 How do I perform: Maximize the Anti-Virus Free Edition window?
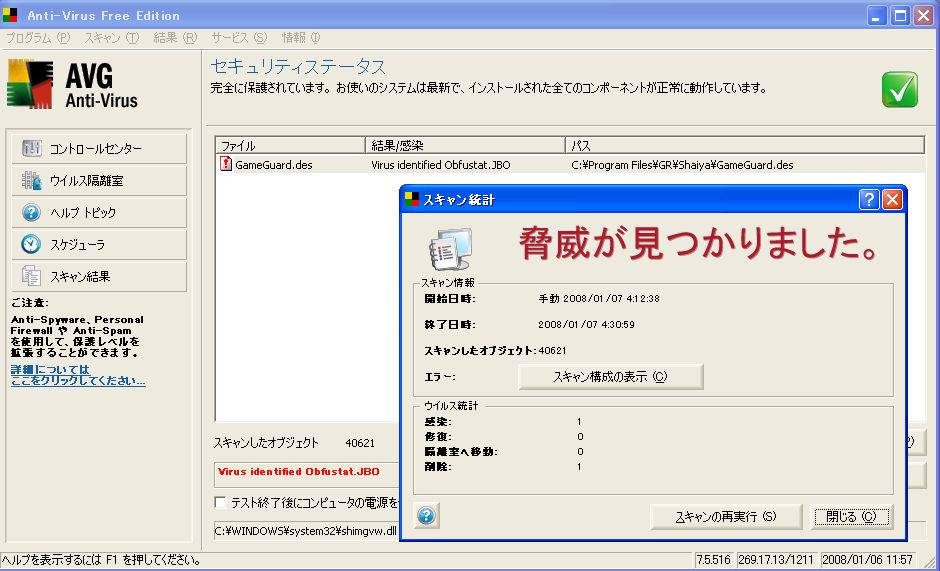pos(900,16)
